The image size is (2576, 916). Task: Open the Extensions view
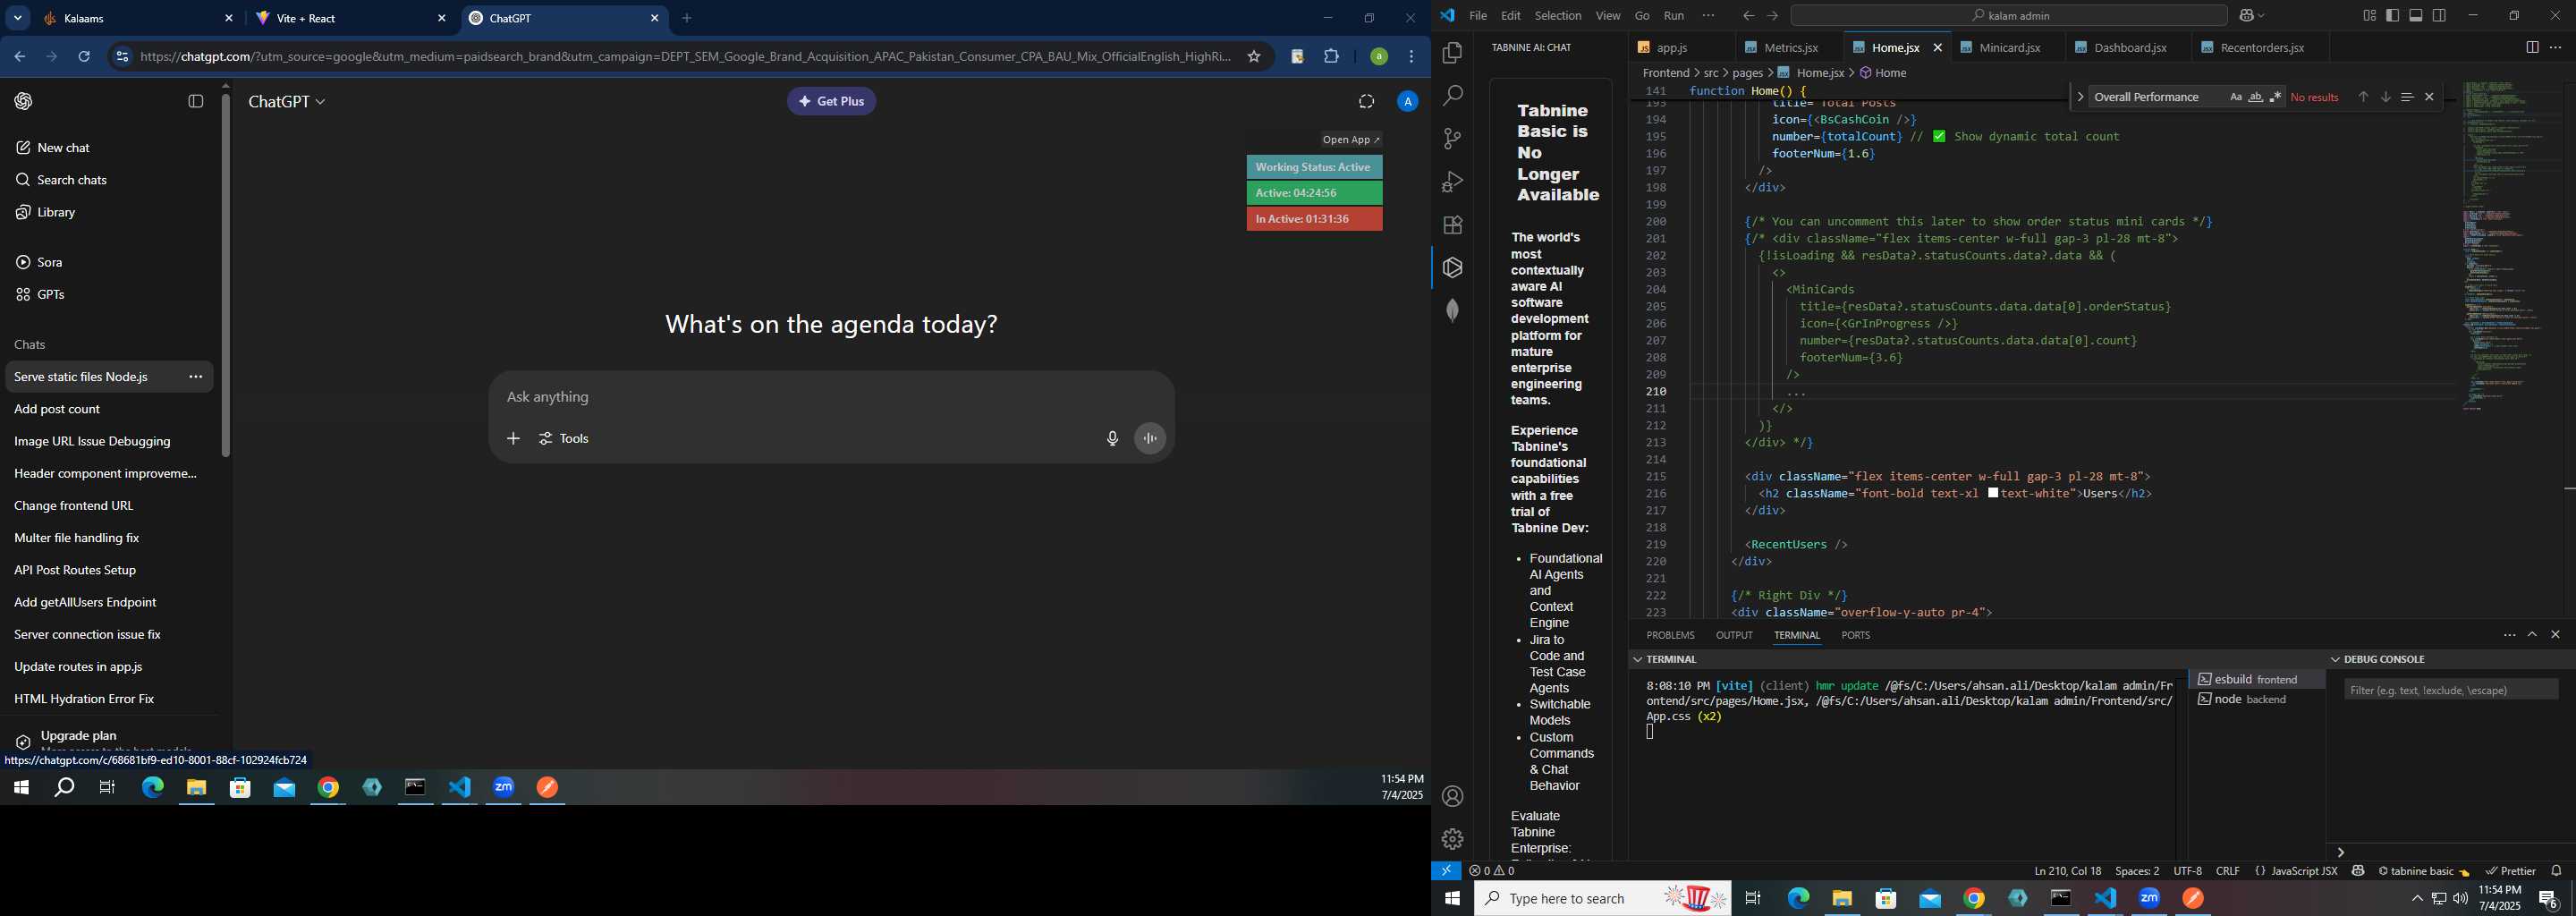(x=1452, y=225)
